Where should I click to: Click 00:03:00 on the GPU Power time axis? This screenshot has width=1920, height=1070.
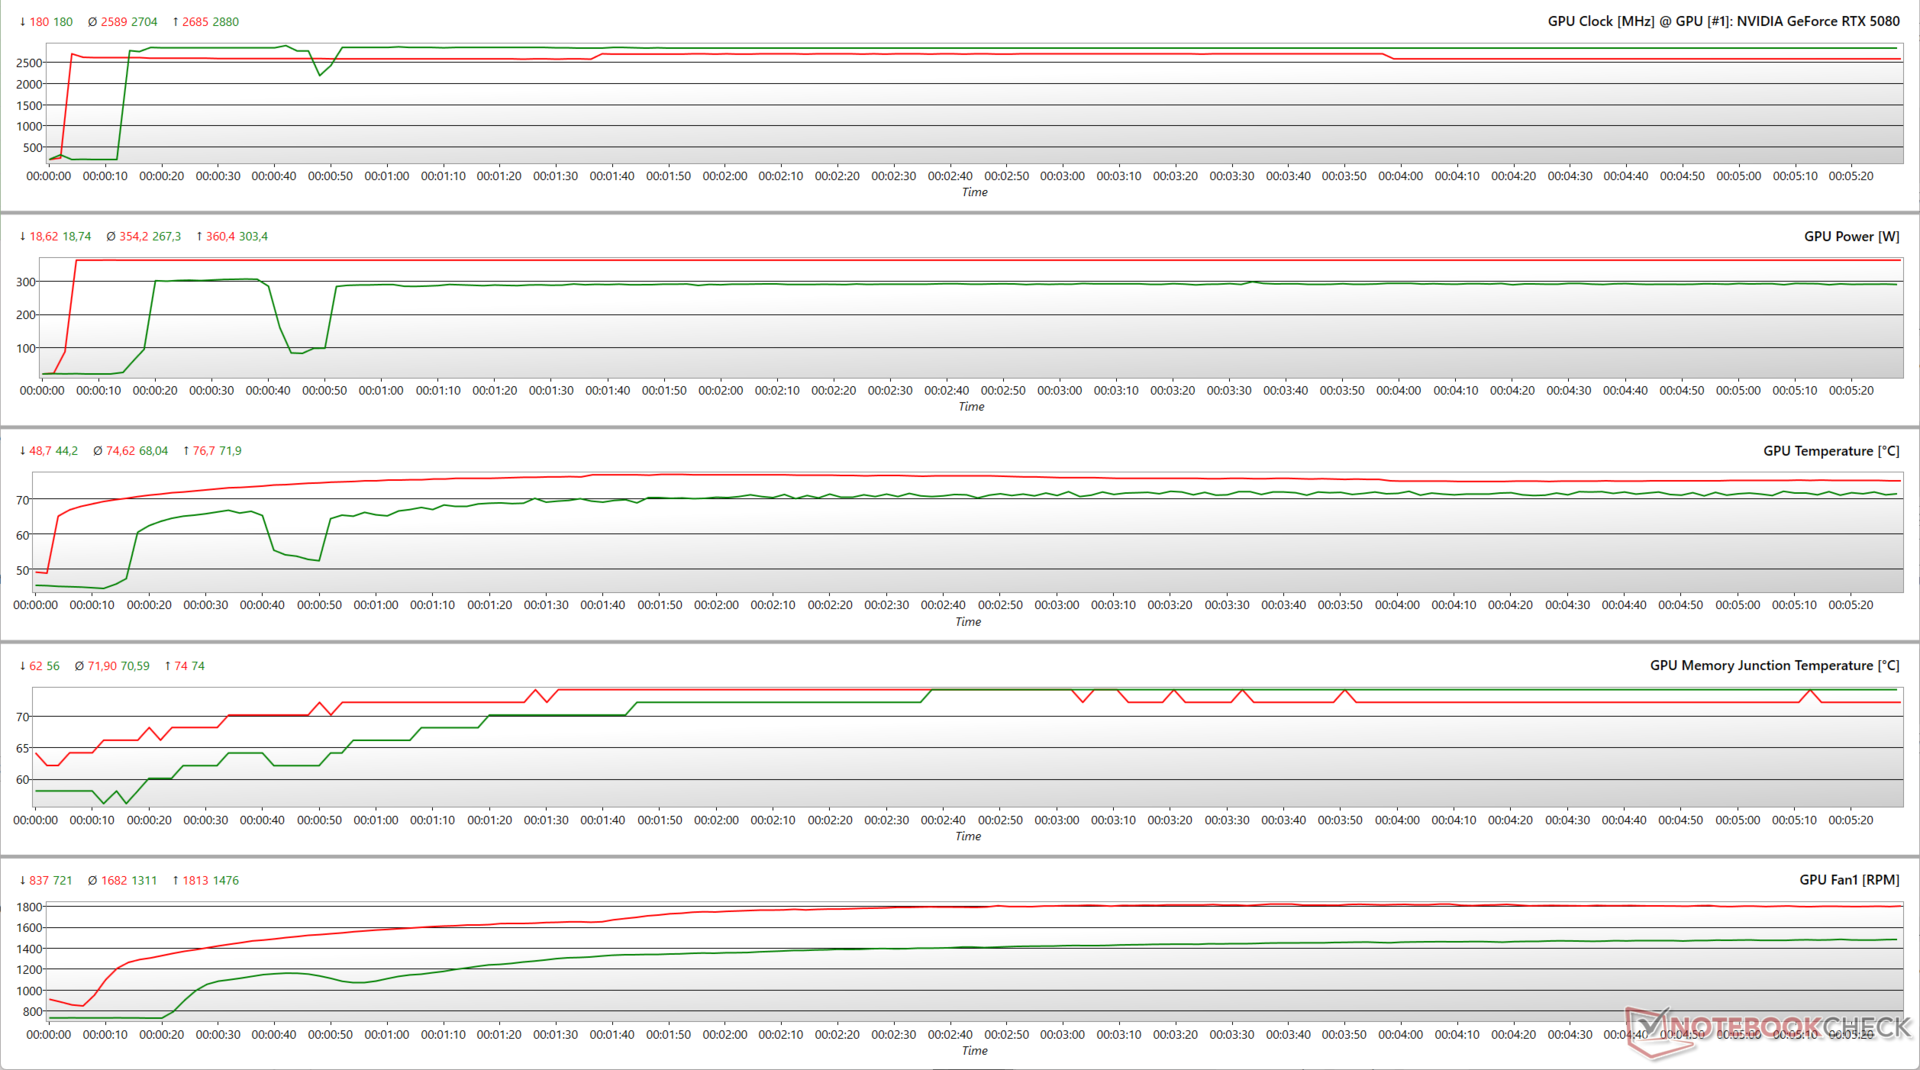point(1059,391)
